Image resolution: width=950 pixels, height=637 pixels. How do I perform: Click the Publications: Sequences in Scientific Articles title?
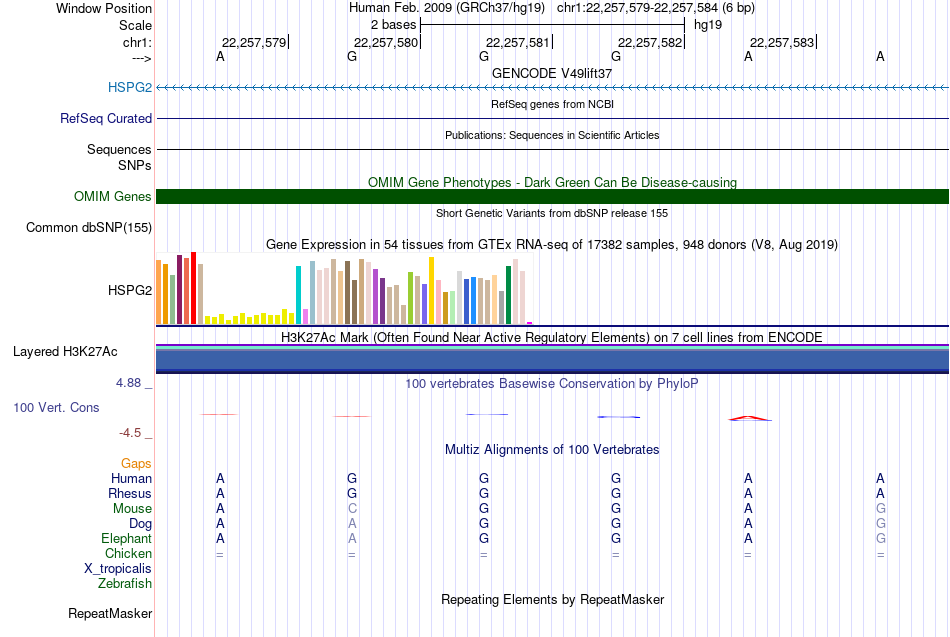click(x=552, y=135)
